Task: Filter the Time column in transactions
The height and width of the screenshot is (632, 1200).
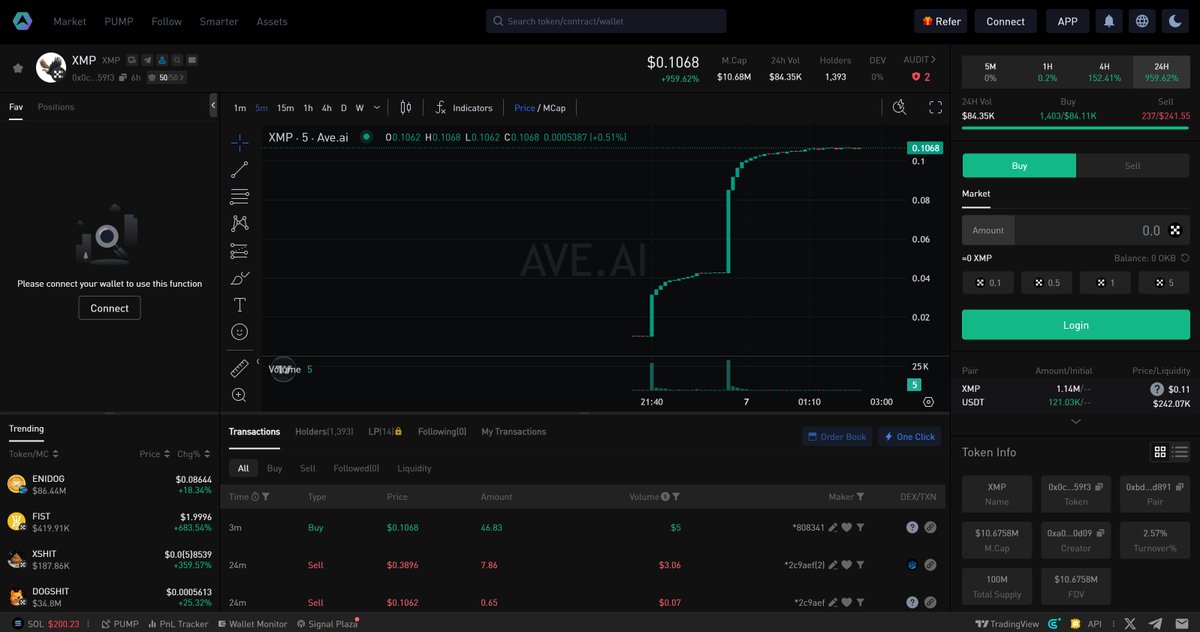Action: pos(266,497)
